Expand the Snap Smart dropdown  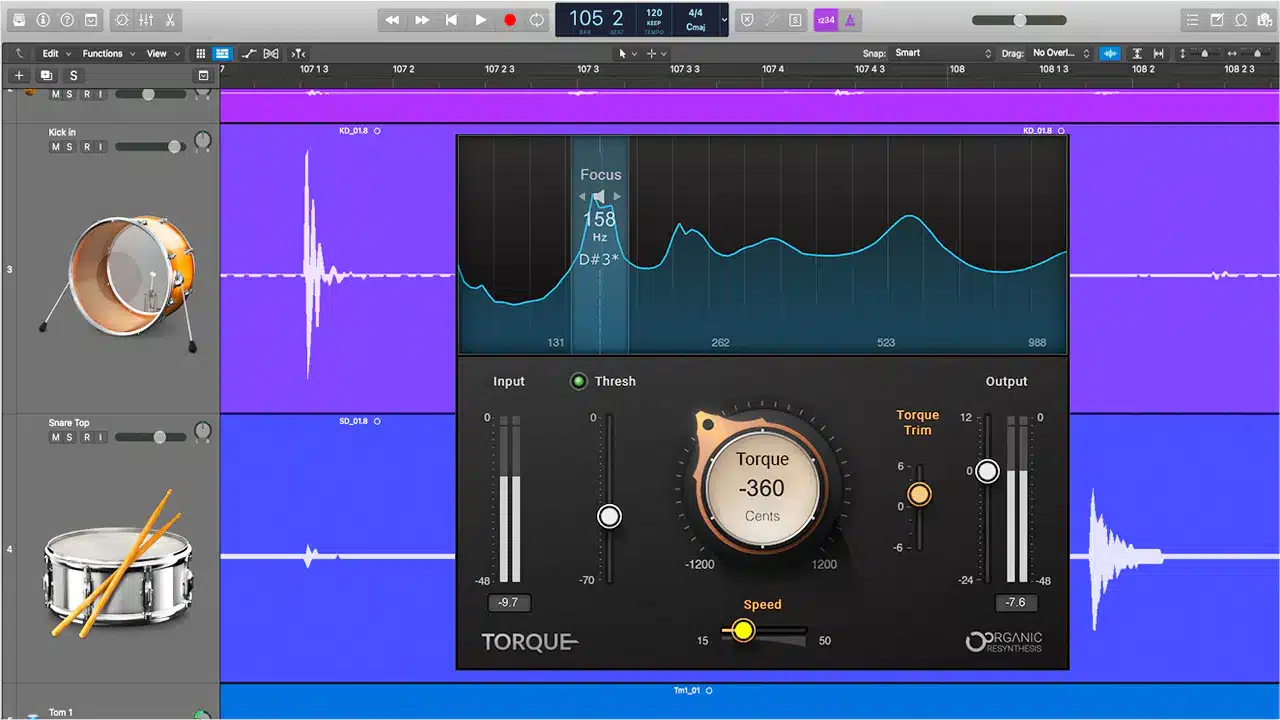pos(943,53)
